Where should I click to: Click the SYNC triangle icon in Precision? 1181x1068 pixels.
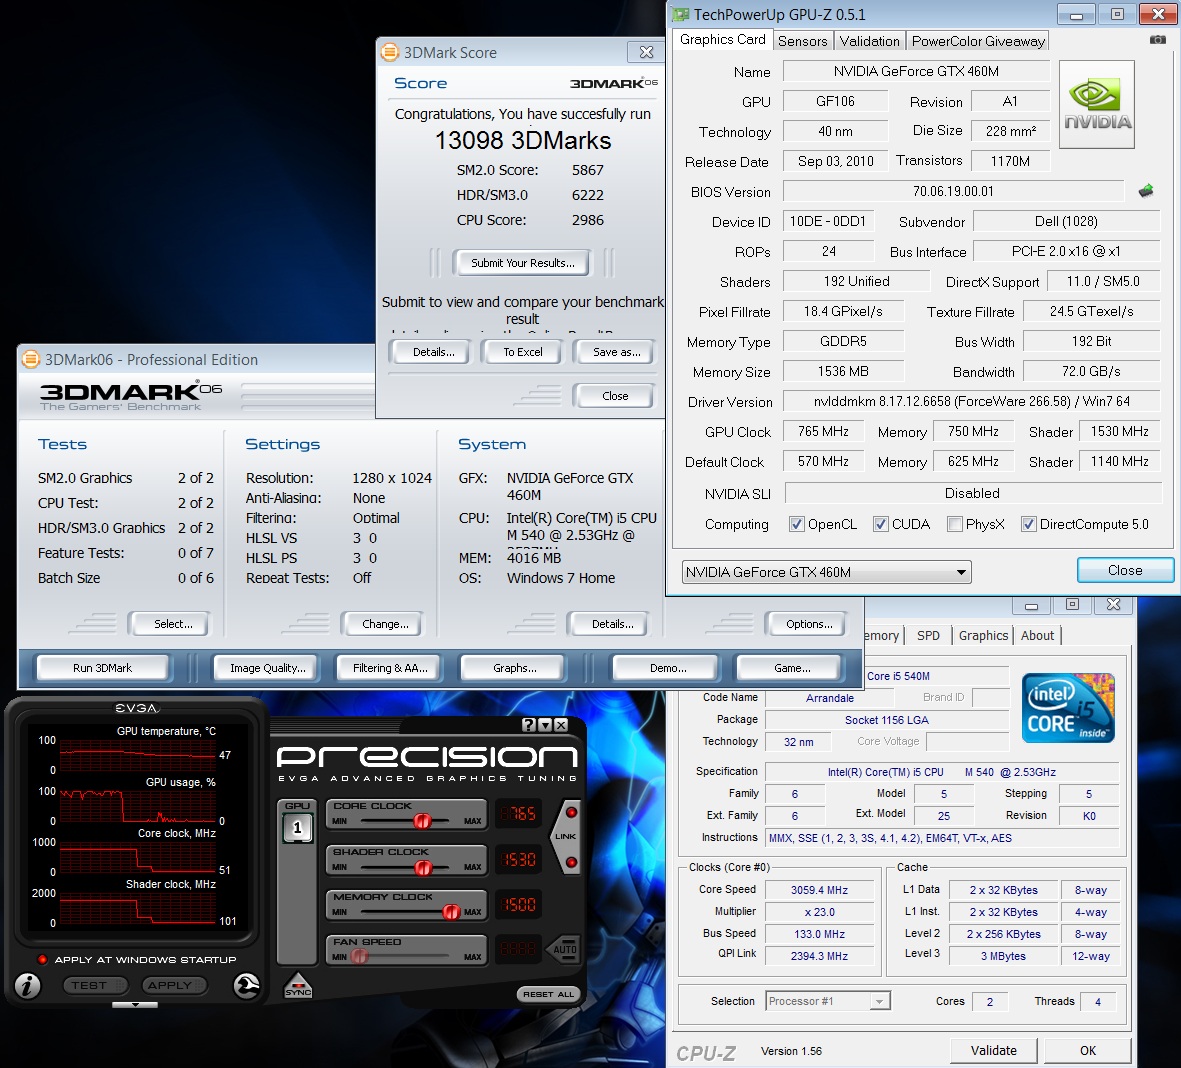[x=298, y=986]
